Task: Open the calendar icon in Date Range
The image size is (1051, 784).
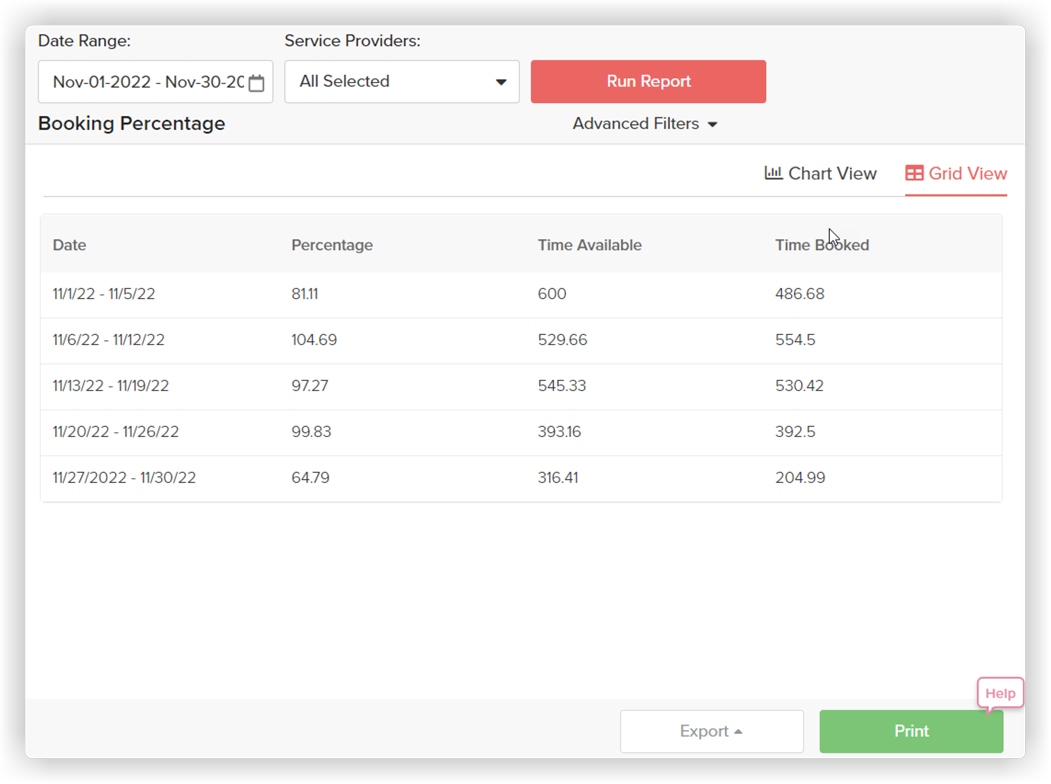Action: click(x=256, y=82)
